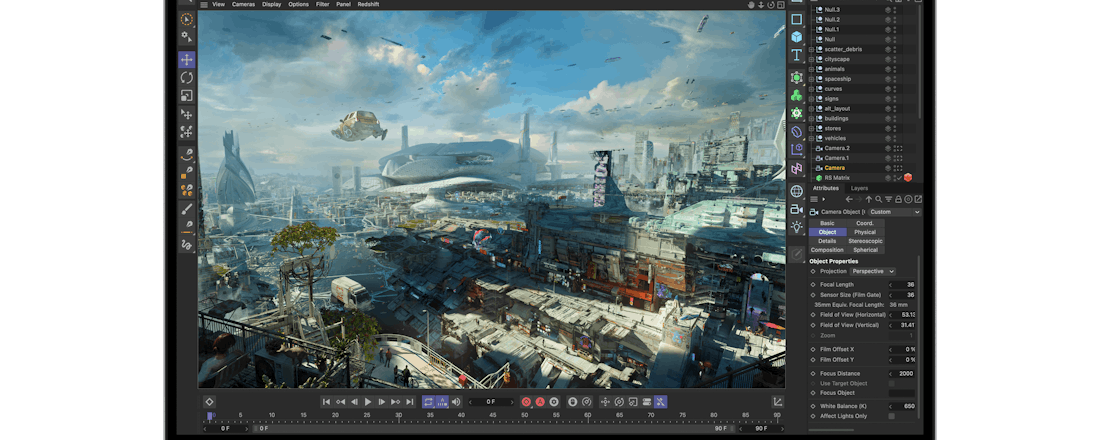Go to previous keyframe
This screenshot has width=1100, height=440.
[340, 402]
